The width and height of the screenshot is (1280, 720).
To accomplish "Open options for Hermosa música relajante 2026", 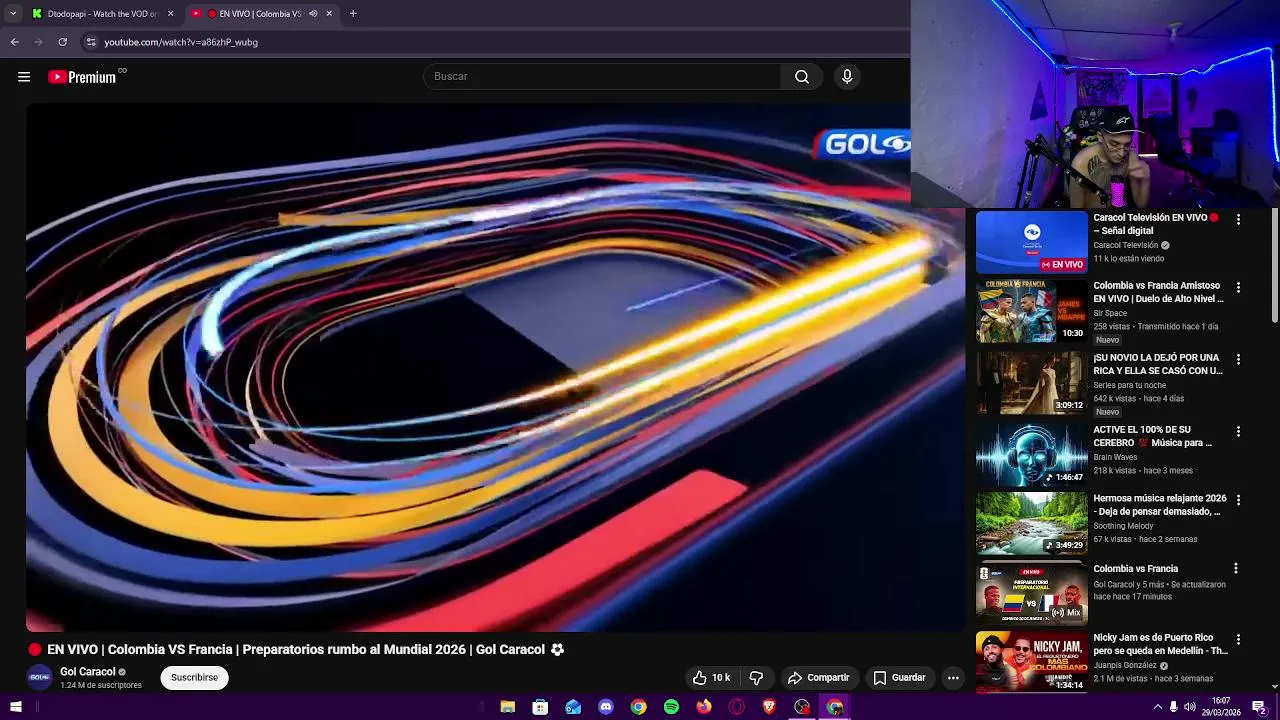I will coord(1238,499).
